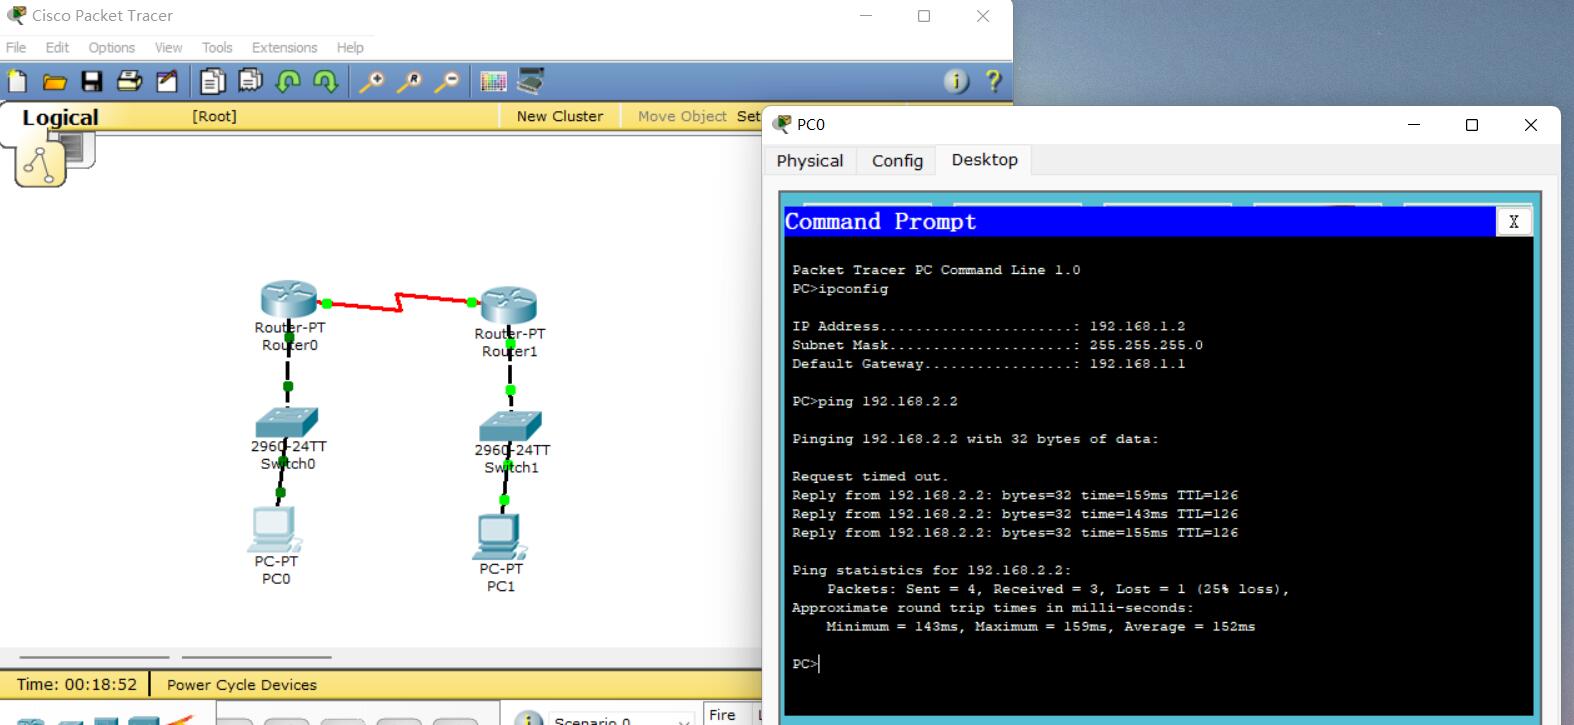This screenshot has height=725, width=1574.
Task: Click the network information i icon
Action: (x=956, y=81)
